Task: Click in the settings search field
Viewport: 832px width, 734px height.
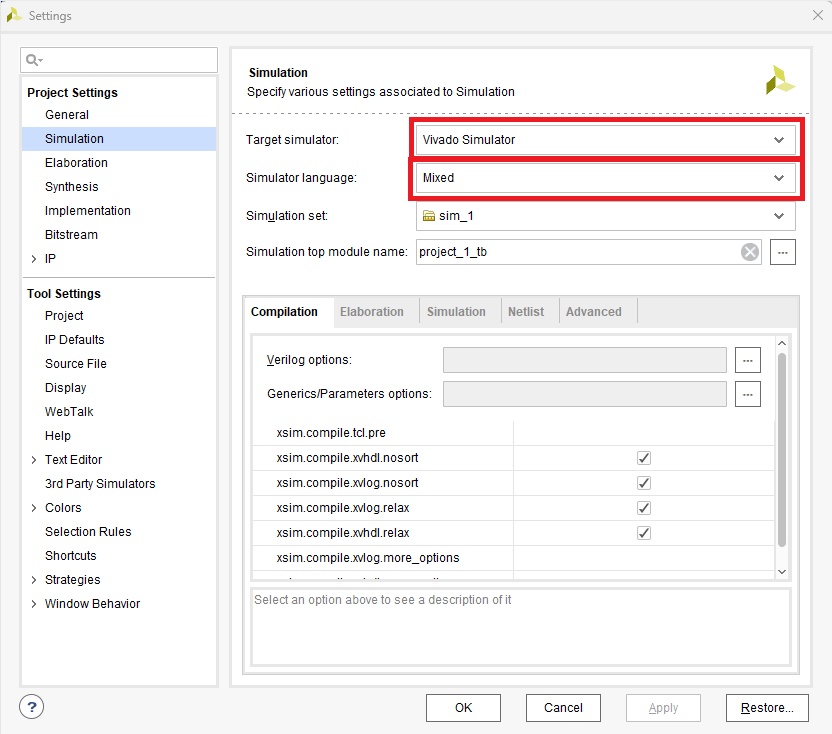Action: click(x=119, y=60)
